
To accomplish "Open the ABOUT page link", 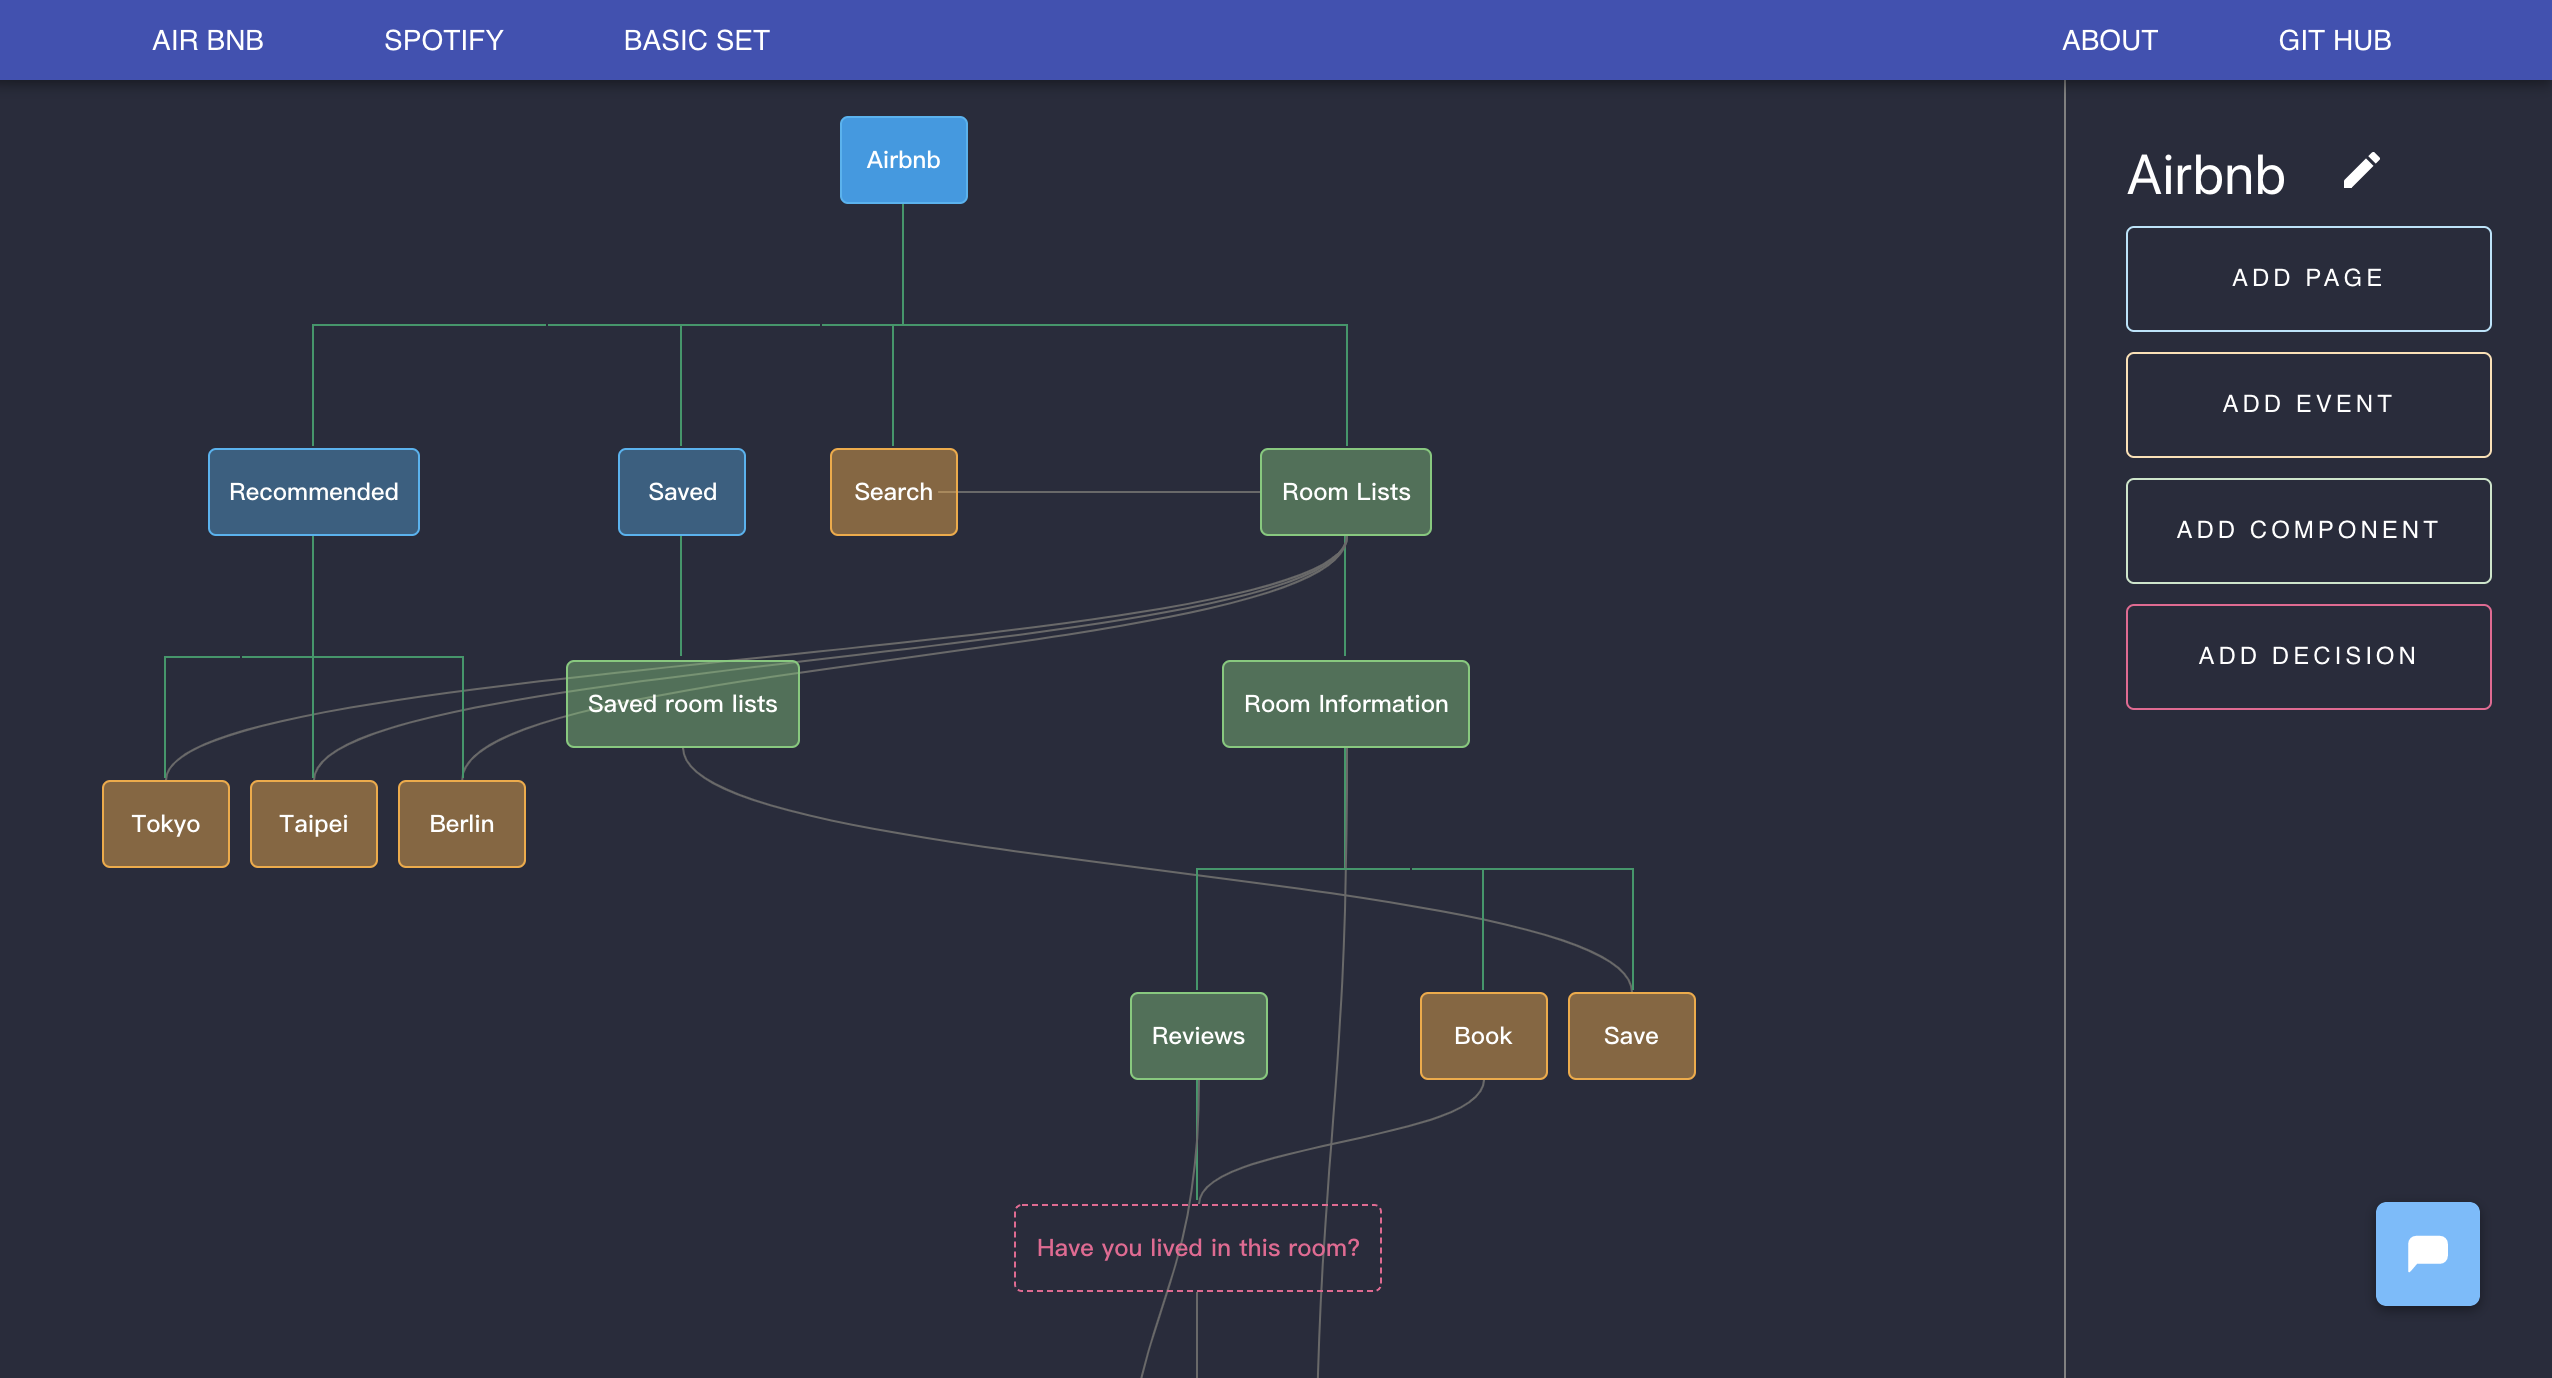I will [x=2109, y=40].
